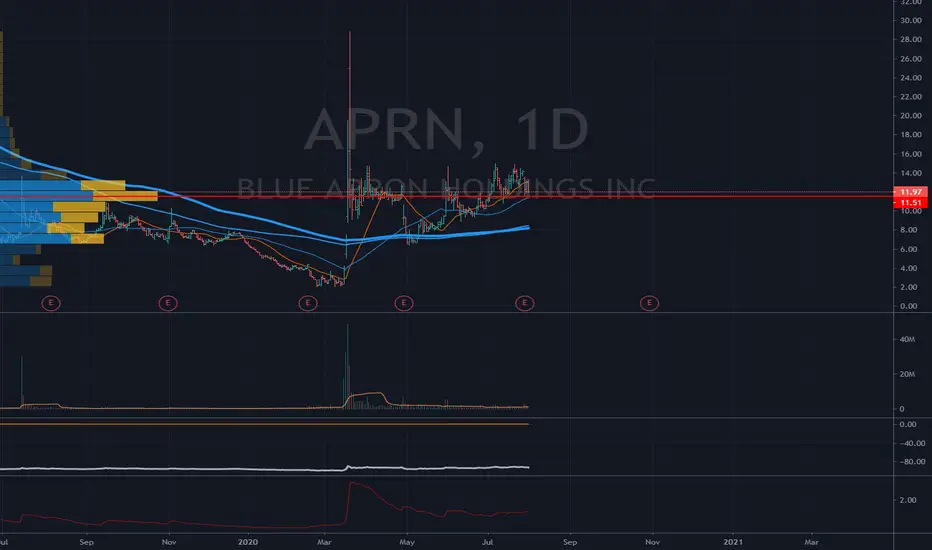Screen dimensions: 932x550
Task: Select the tall March 2020 volume spike bar
Action: (x=347, y=366)
